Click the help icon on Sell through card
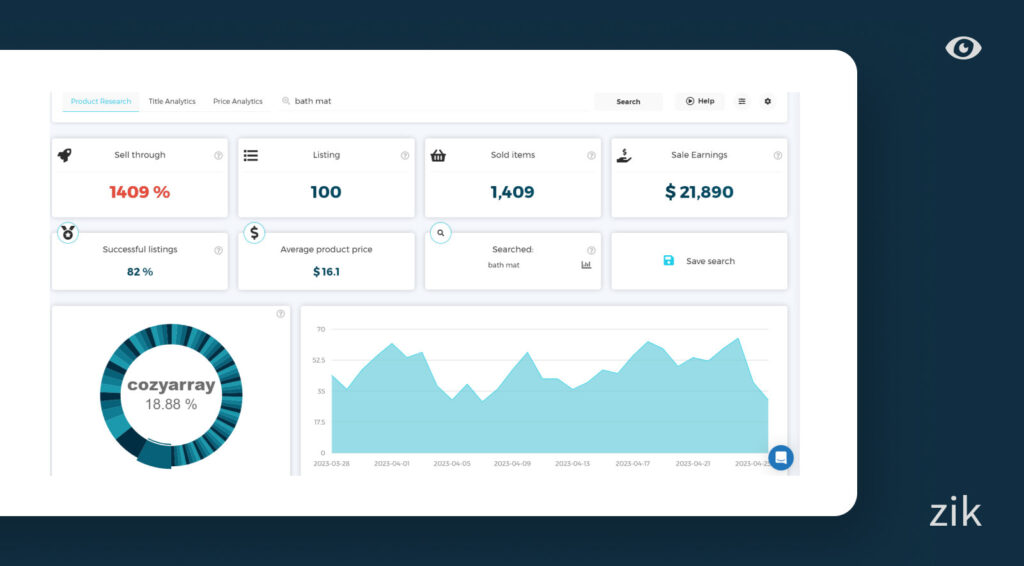 point(218,155)
